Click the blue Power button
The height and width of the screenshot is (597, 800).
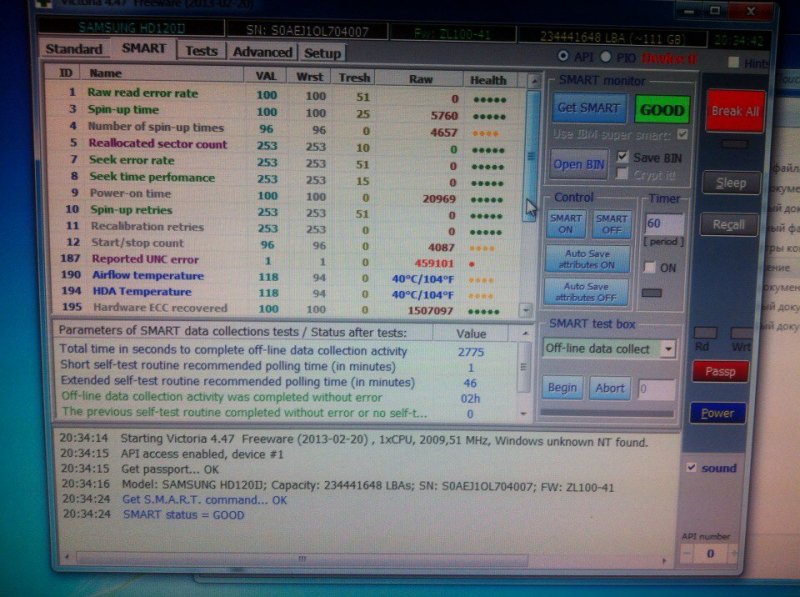point(717,412)
